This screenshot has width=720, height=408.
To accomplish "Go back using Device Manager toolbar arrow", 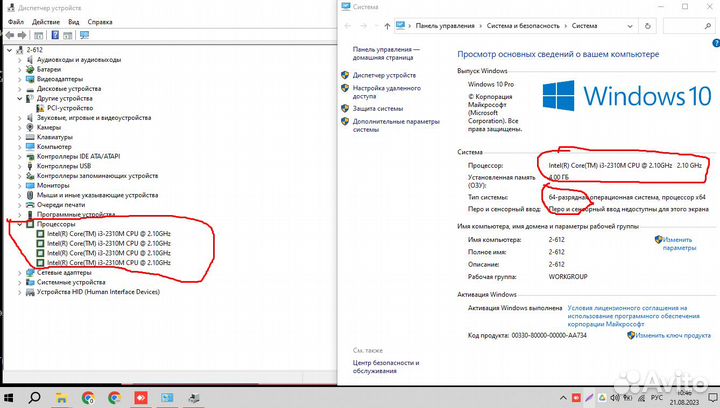I will 10,35.
